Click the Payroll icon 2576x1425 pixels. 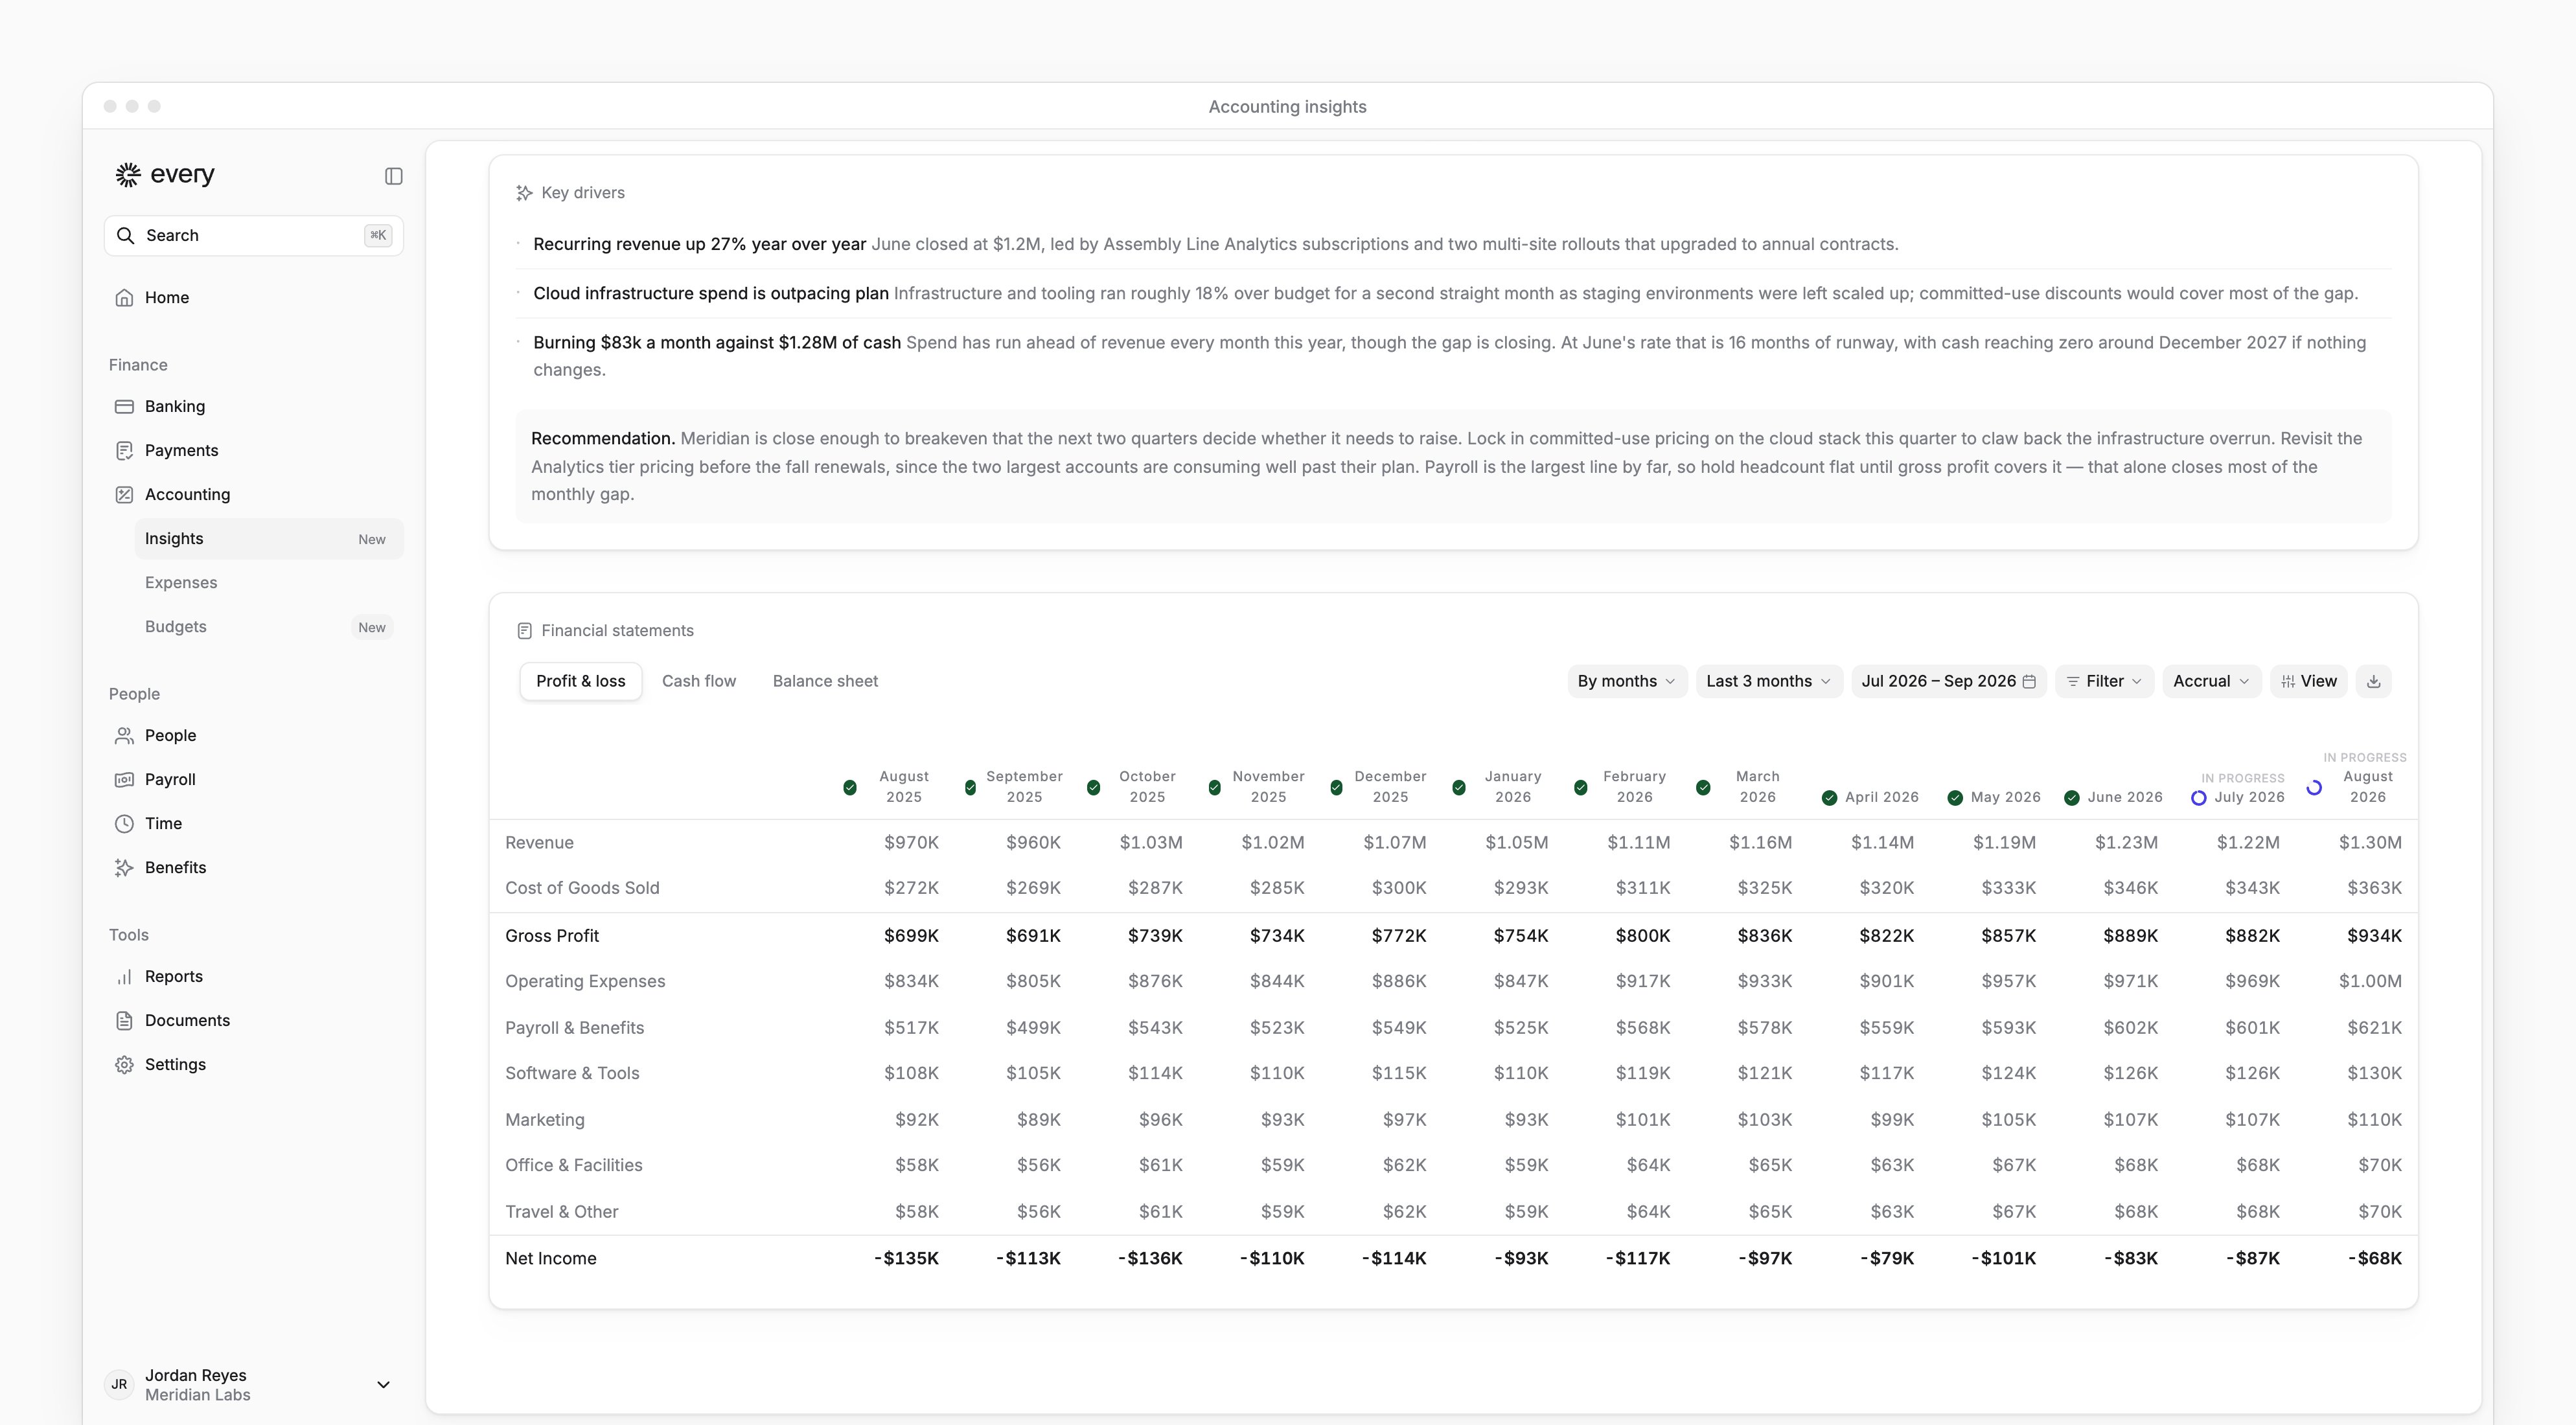(124, 780)
